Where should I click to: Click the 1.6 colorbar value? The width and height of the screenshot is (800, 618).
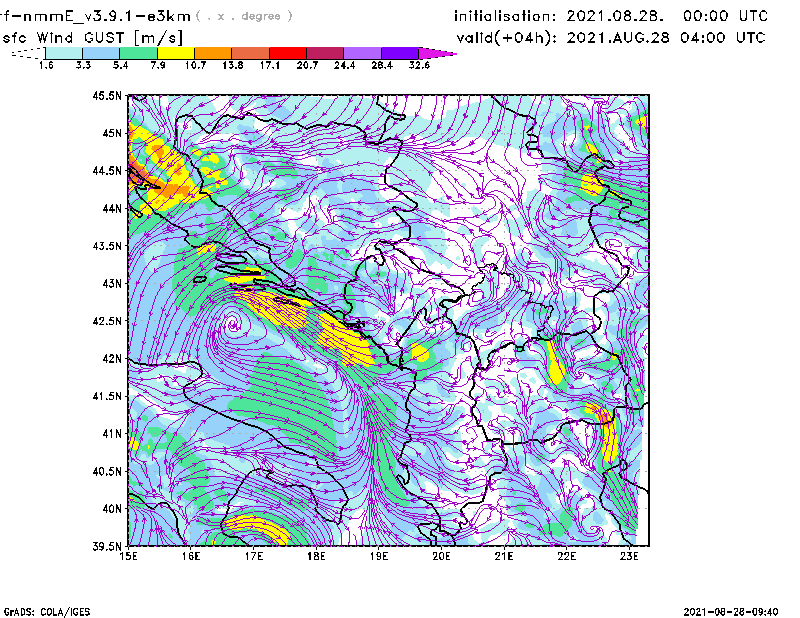pos(46,65)
